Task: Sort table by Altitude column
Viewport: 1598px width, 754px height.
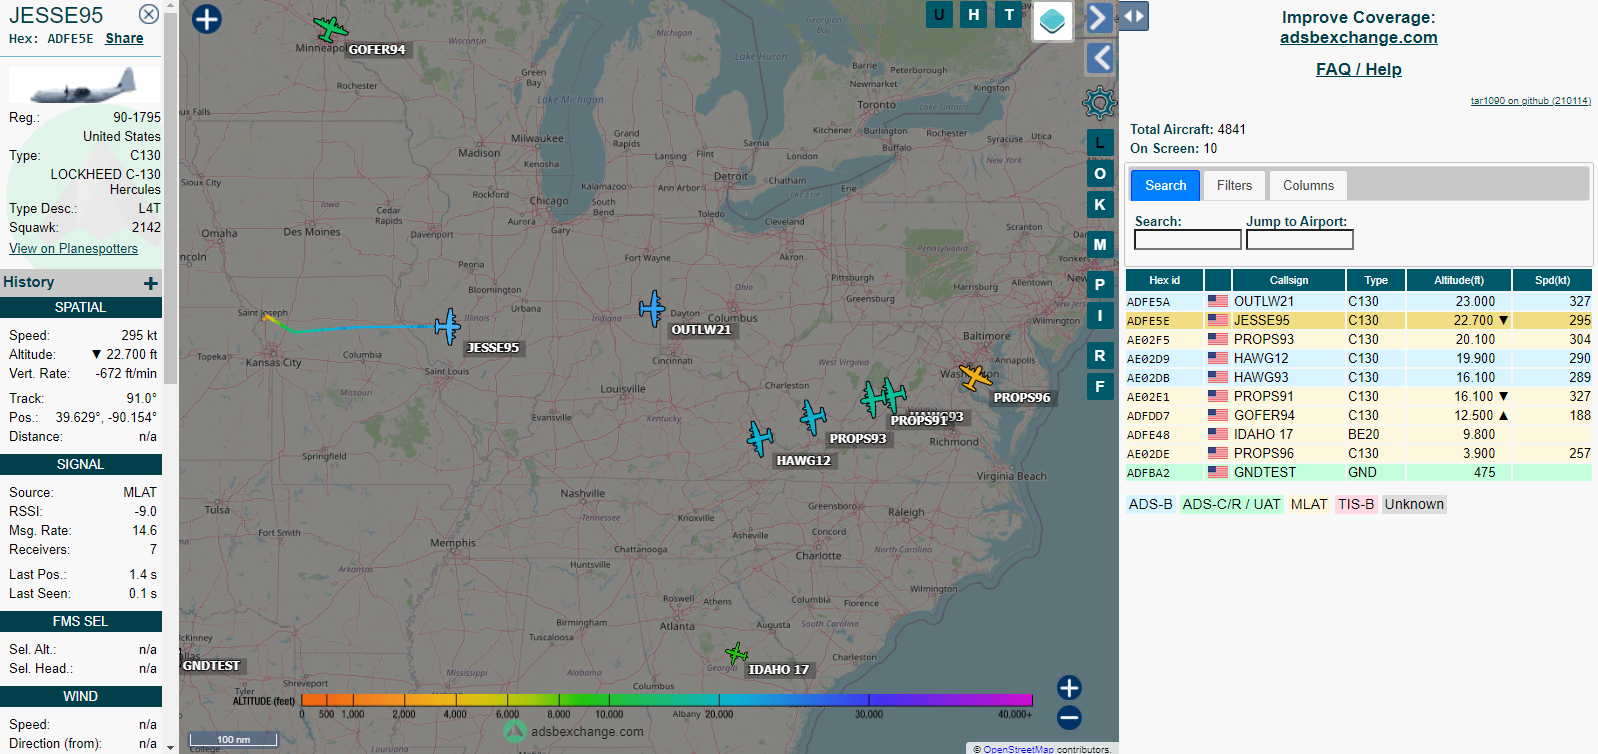Action: tap(1458, 280)
